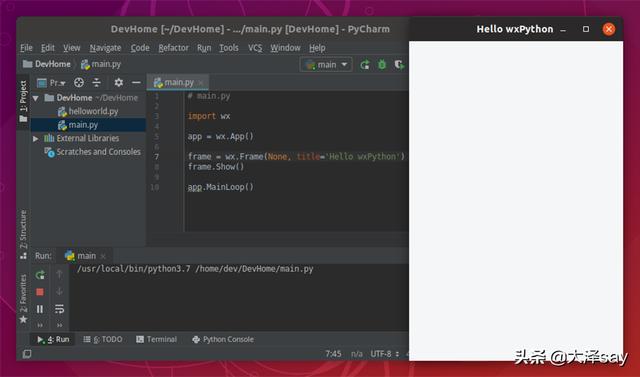
Task: Maximize the Hello wxPython window
Action: [x=586, y=29]
